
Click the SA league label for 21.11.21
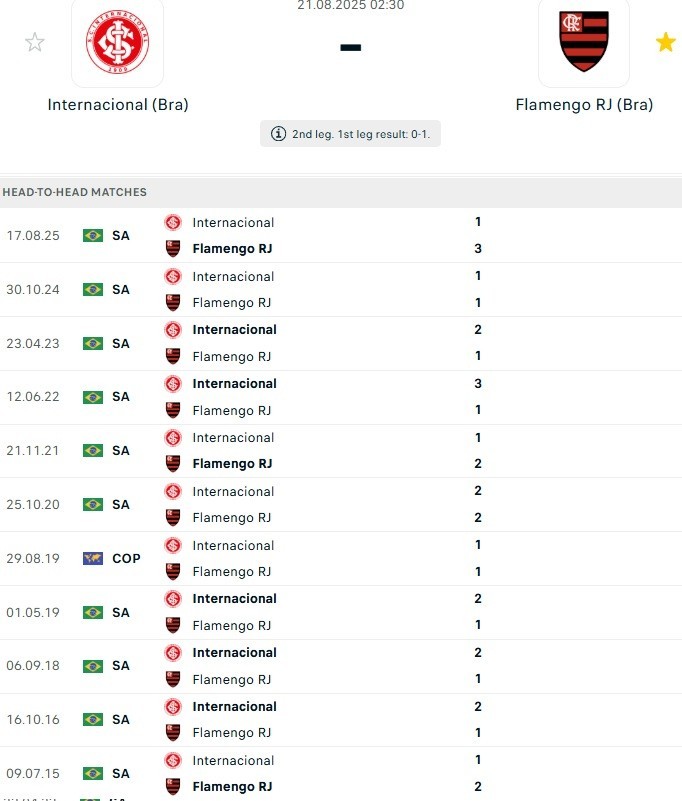(x=121, y=451)
